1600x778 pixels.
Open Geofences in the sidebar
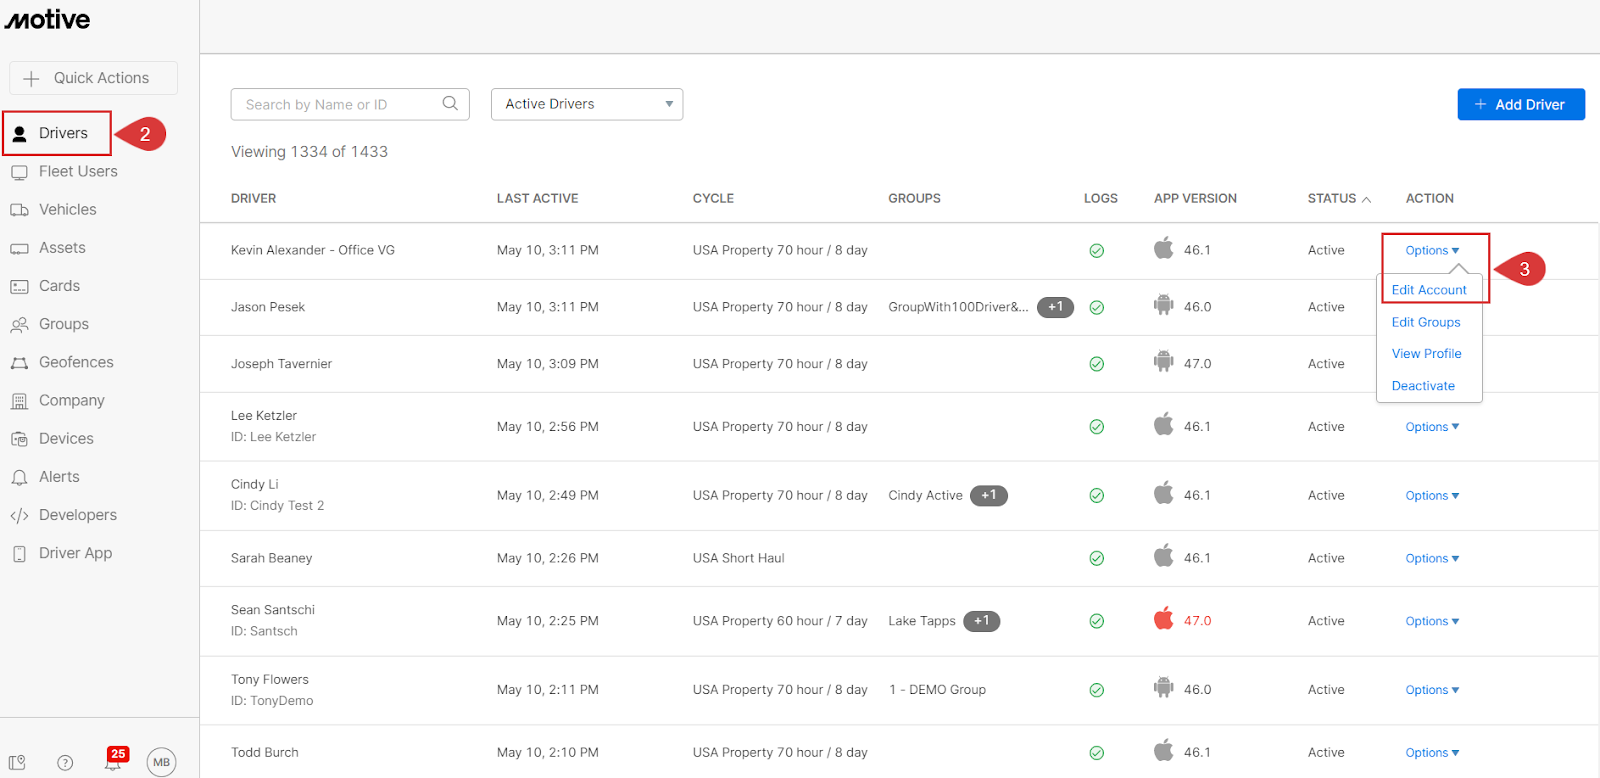click(62, 362)
